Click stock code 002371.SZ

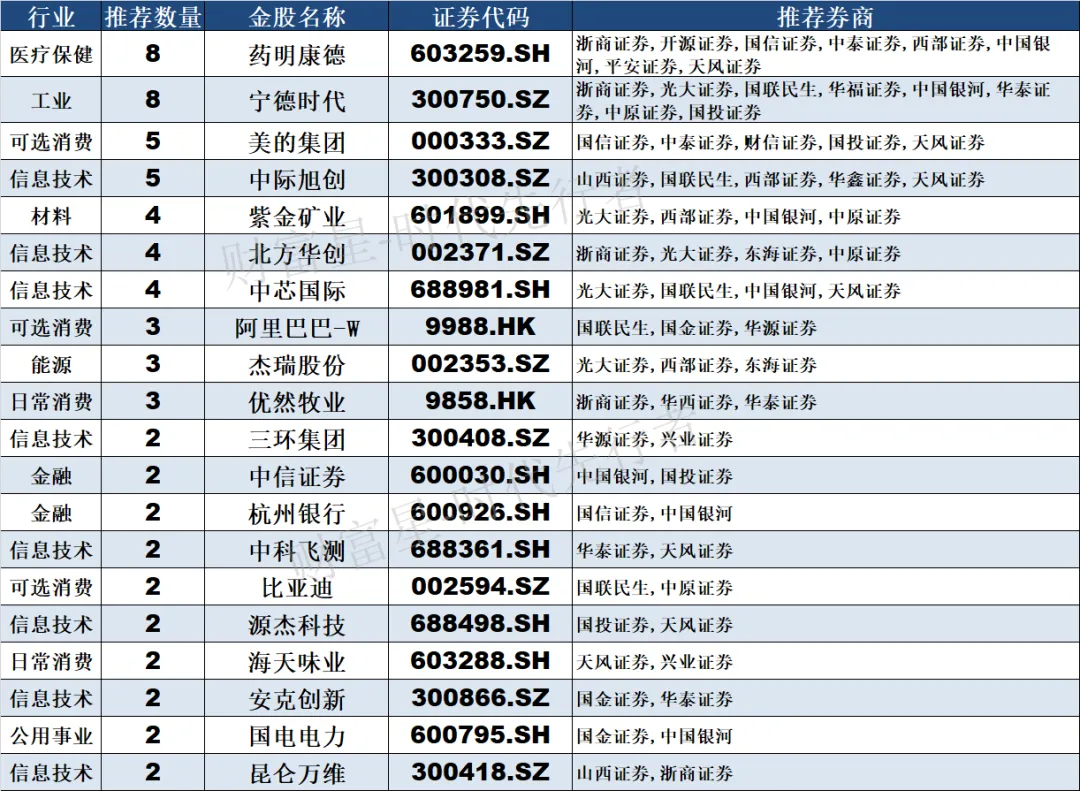coord(480,254)
